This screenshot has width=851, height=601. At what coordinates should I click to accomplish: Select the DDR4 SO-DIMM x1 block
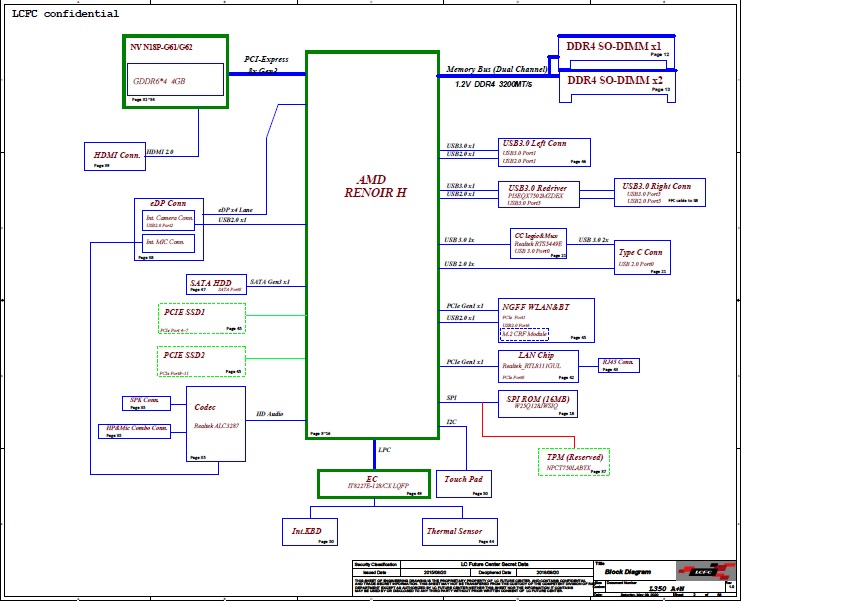click(x=617, y=53)
